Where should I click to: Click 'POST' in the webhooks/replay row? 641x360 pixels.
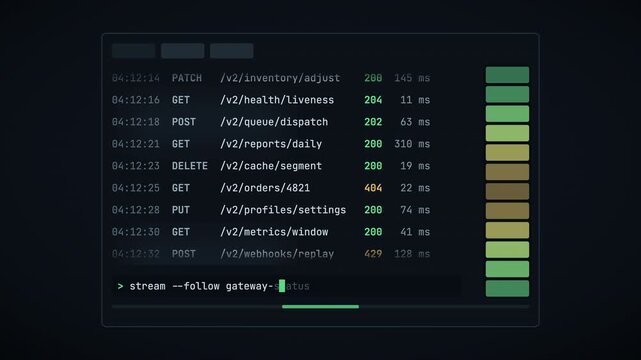pos(184,254)
